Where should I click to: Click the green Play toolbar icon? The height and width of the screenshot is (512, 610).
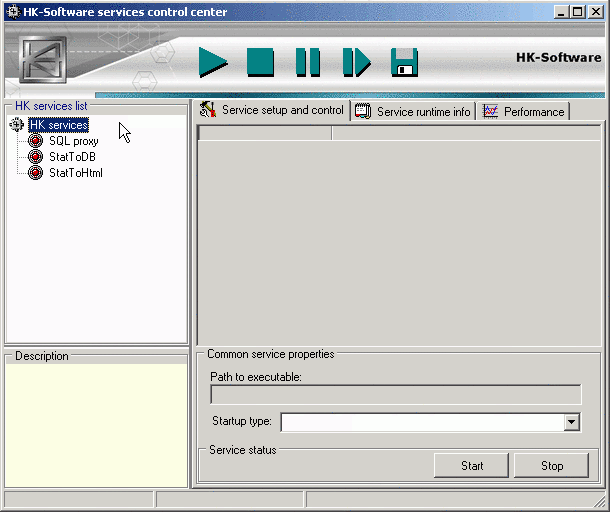tap(213, 62)
